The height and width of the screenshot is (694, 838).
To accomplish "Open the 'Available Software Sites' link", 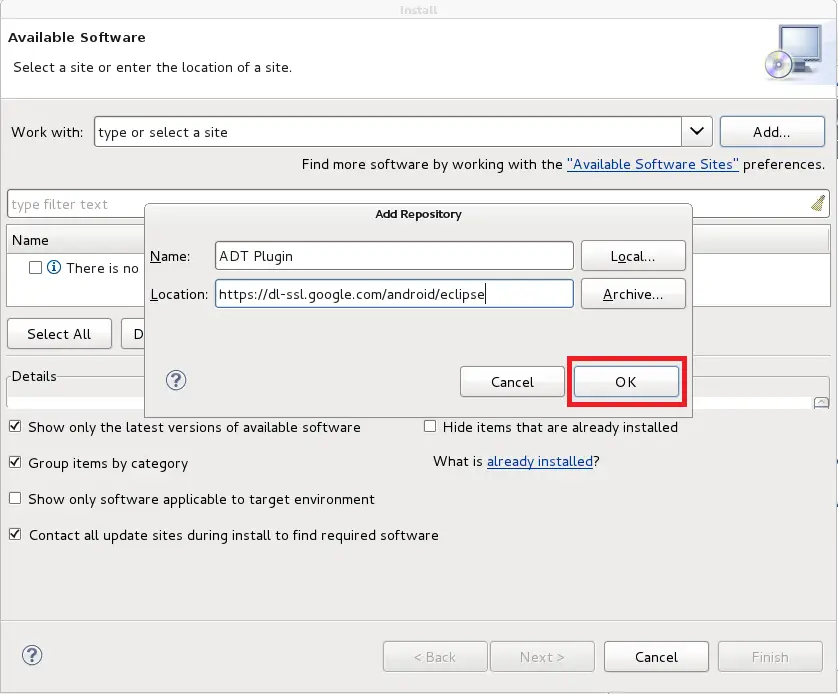I will 653,164.
